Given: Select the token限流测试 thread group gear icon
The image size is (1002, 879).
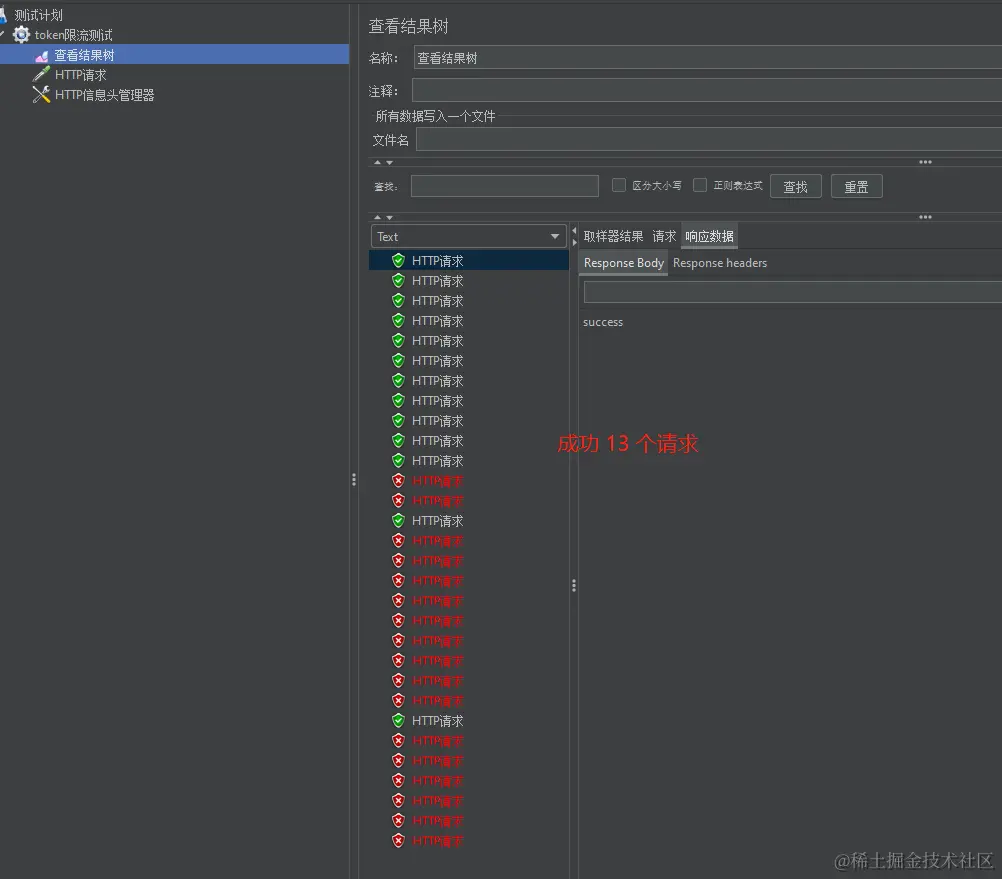Looking at the screenshot, I should coord(22,34).
